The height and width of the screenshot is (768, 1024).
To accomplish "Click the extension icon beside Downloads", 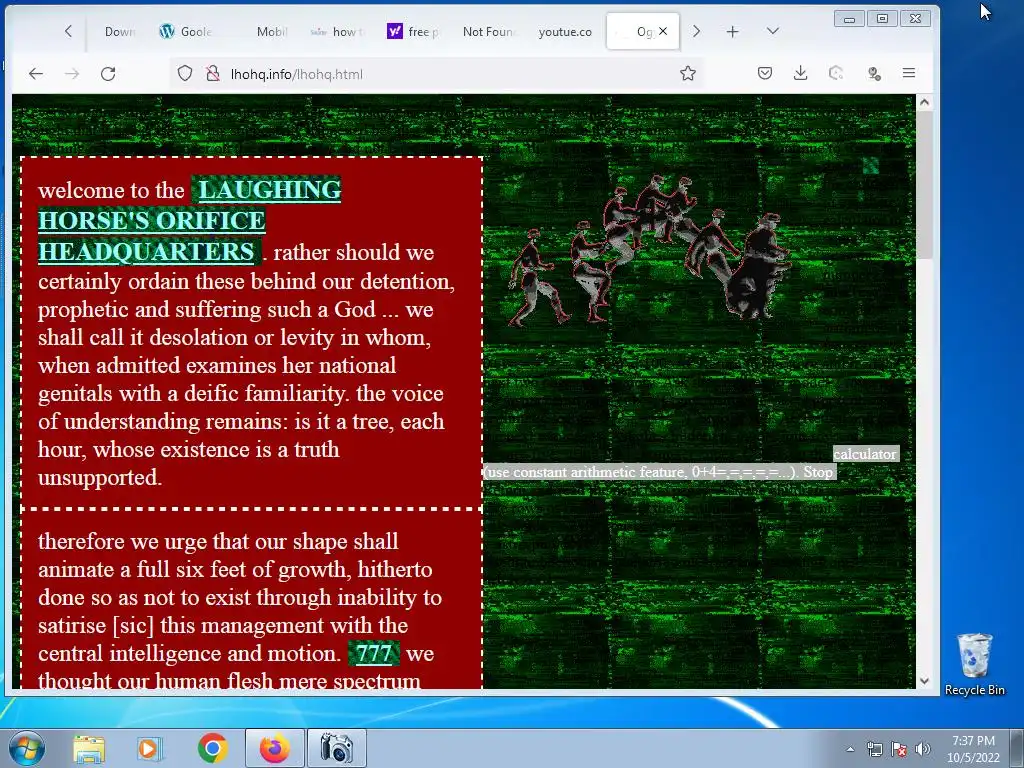I will point(837,73).
